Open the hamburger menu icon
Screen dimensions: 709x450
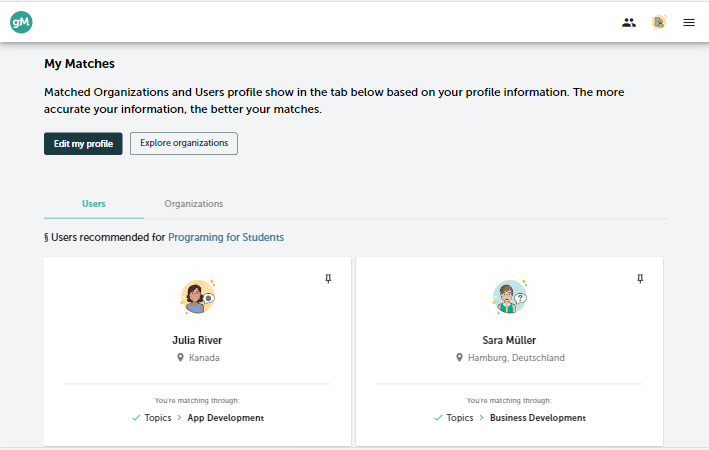tap(689, 22)
